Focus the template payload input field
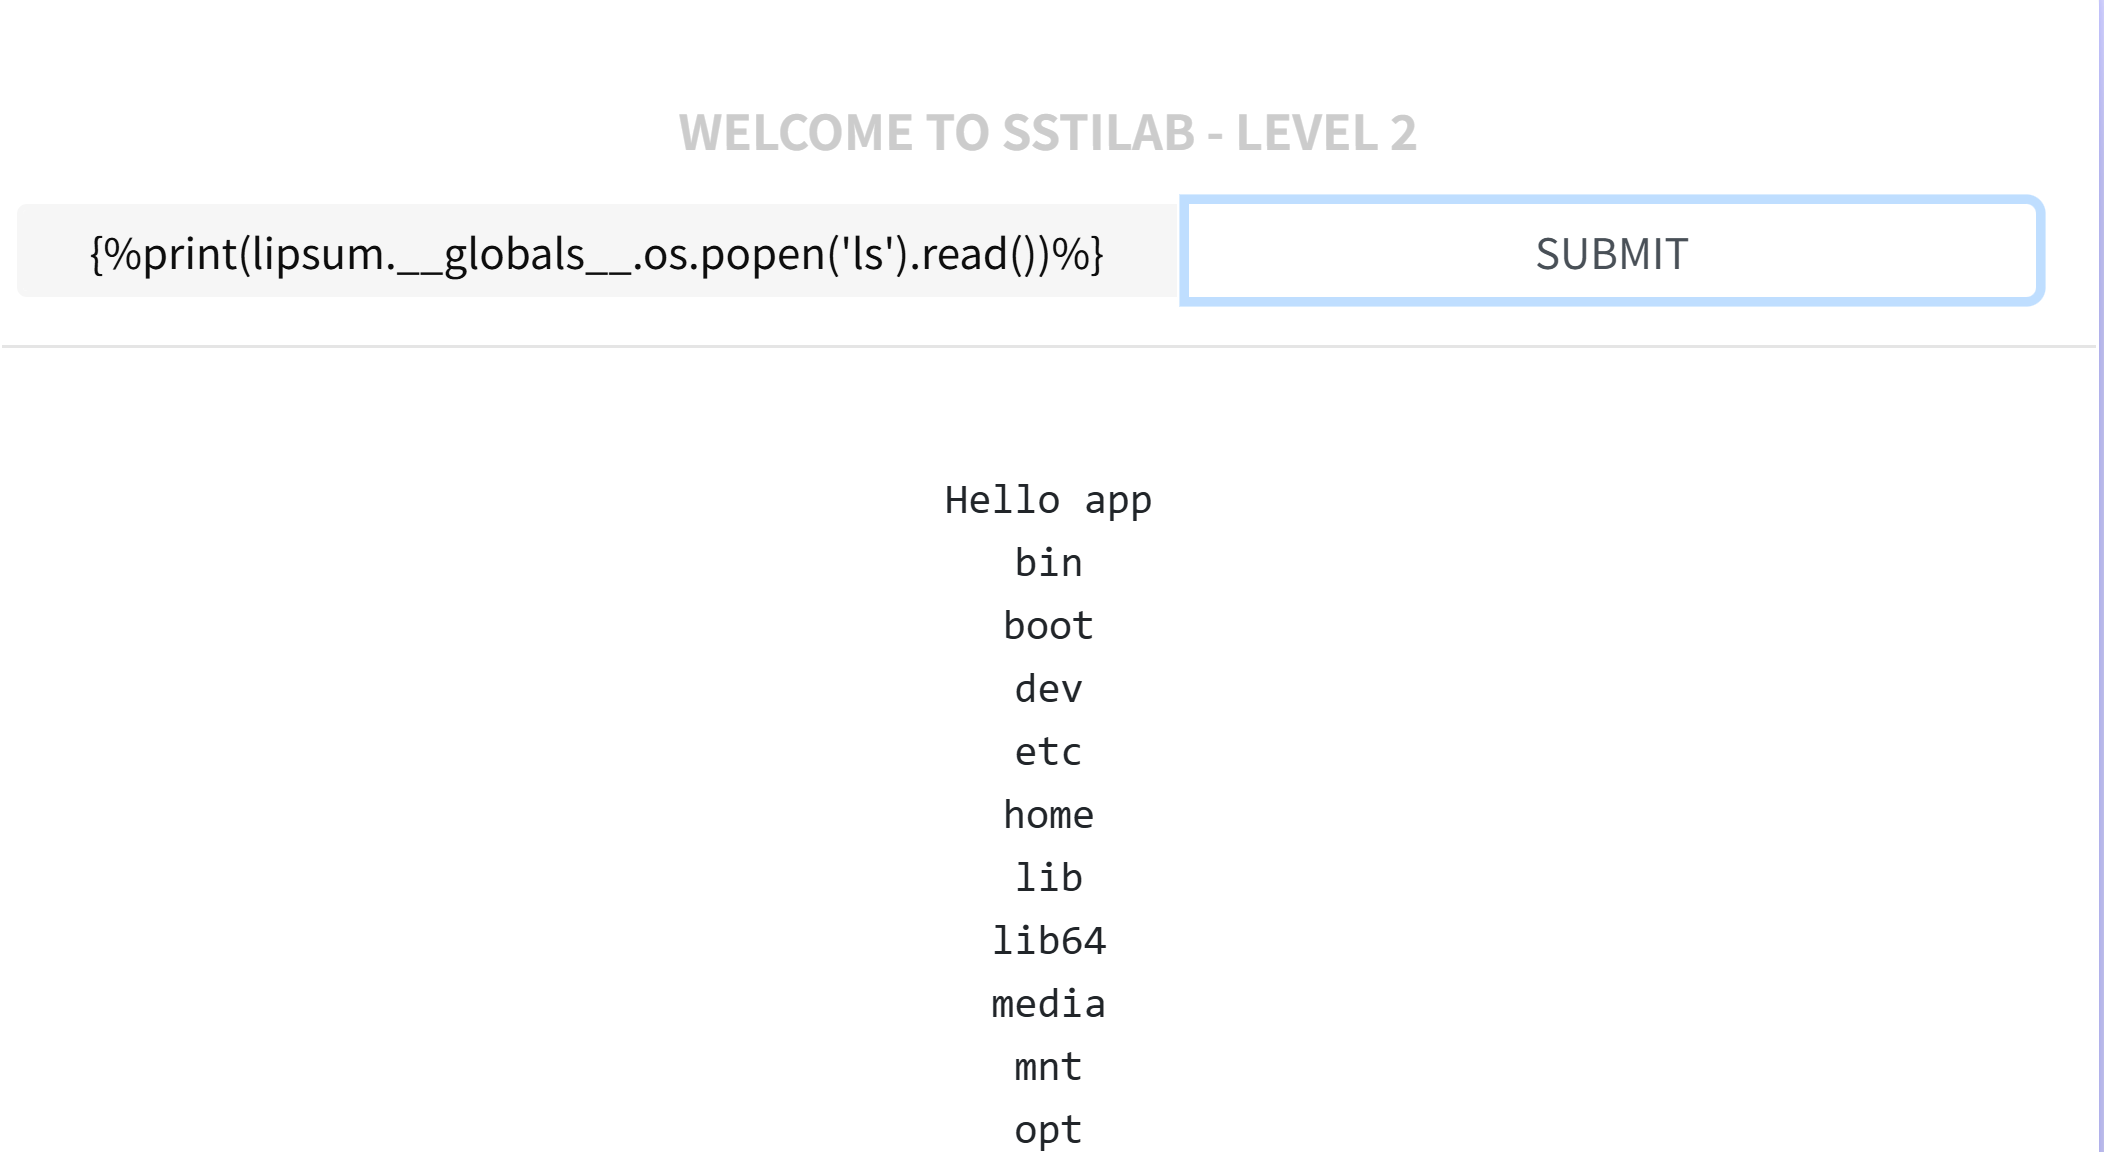The image size is (2104, 1152). pyautogui.click(x=597, y=252)
